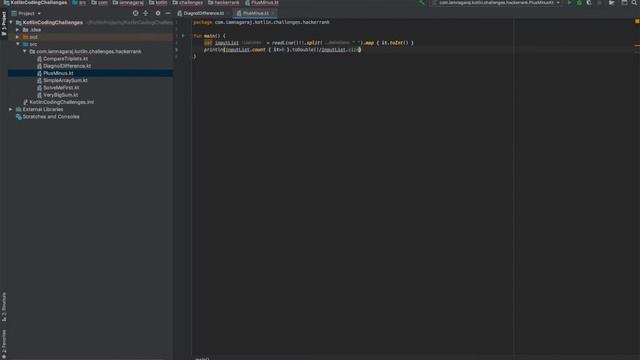Click the green run gutter icon beside main
This screenshot has height=360, width=640.
point(183,36)
